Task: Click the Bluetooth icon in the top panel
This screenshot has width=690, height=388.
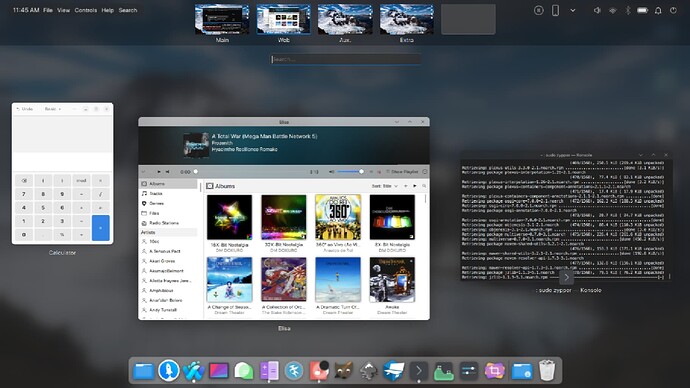Action: click(x=628, y=10)
